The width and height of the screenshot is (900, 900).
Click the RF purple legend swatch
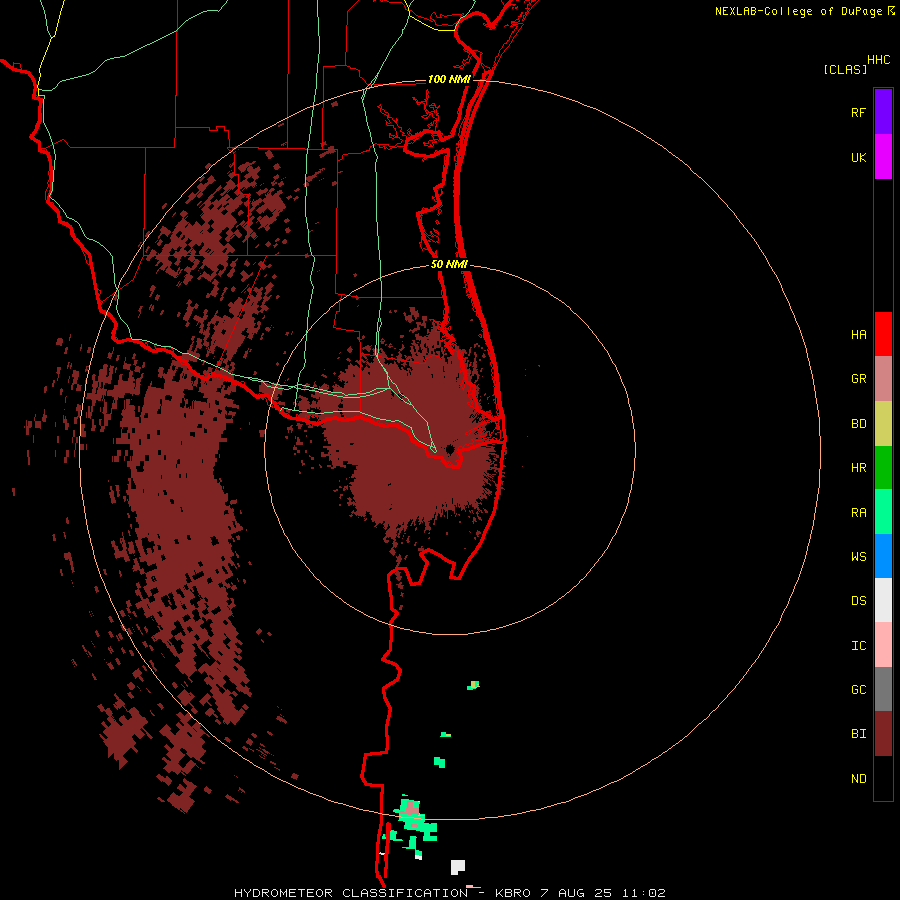[x=883, y=111]
